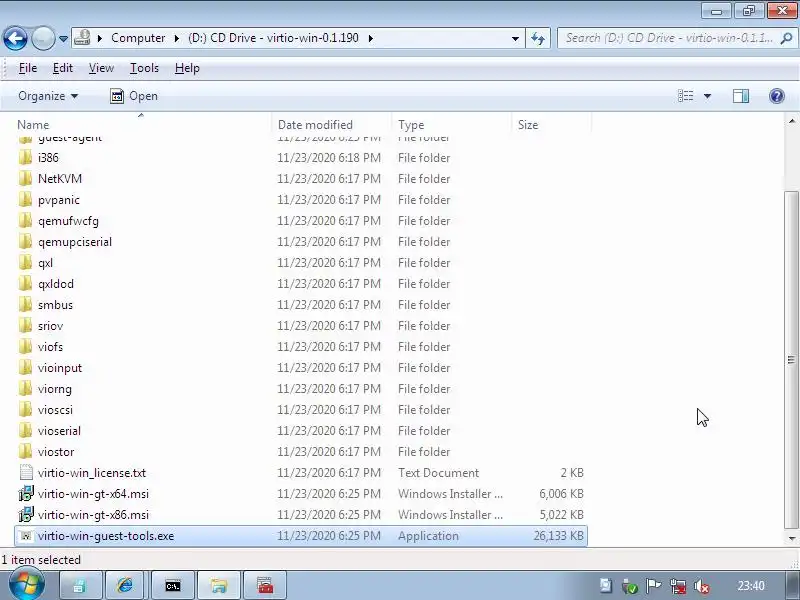Expand the arrow after CD Drive breadcrumb
Image resolution: width=800 pixels, height=600 pixels.
tap(370, 38)
